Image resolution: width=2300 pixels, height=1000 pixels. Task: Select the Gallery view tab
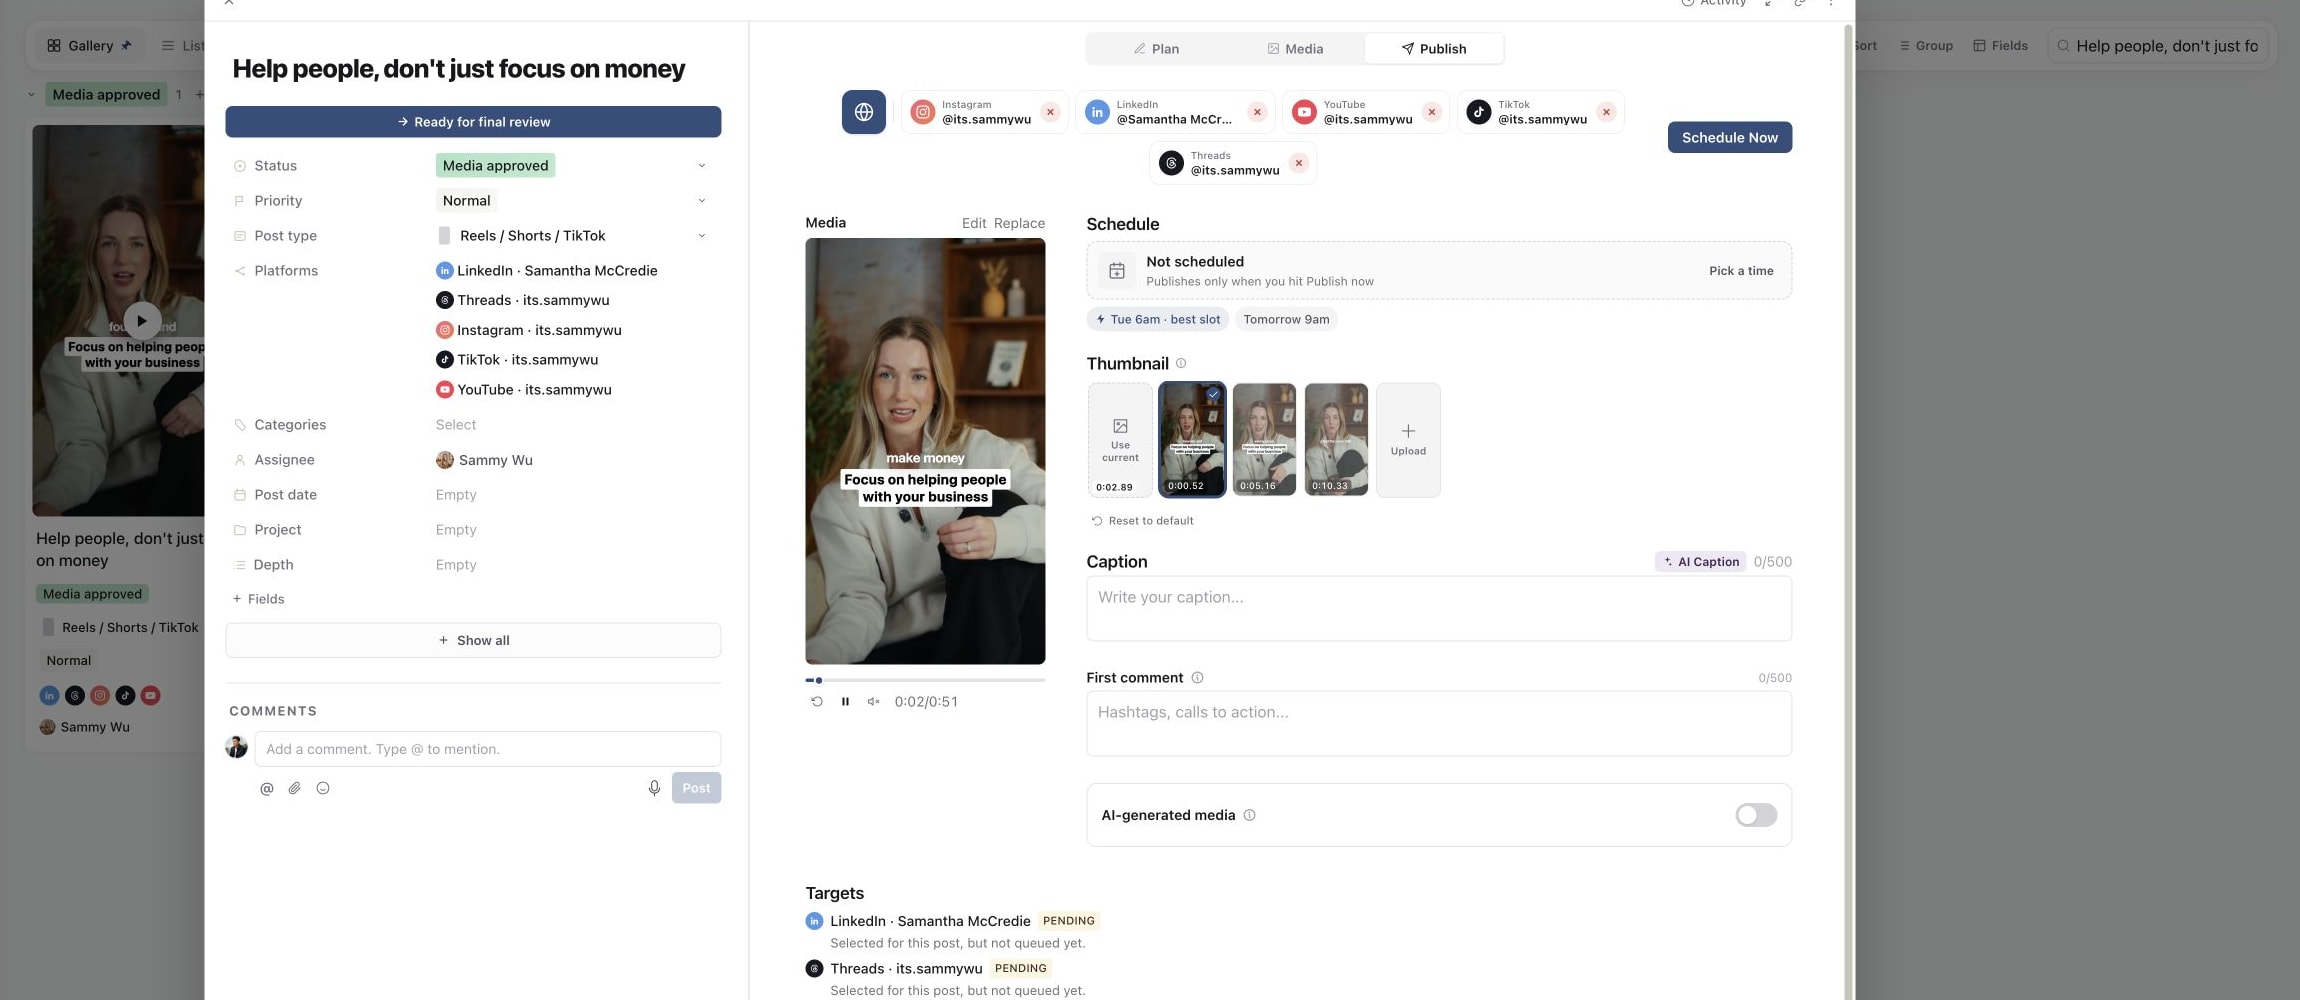coord(89,46)
